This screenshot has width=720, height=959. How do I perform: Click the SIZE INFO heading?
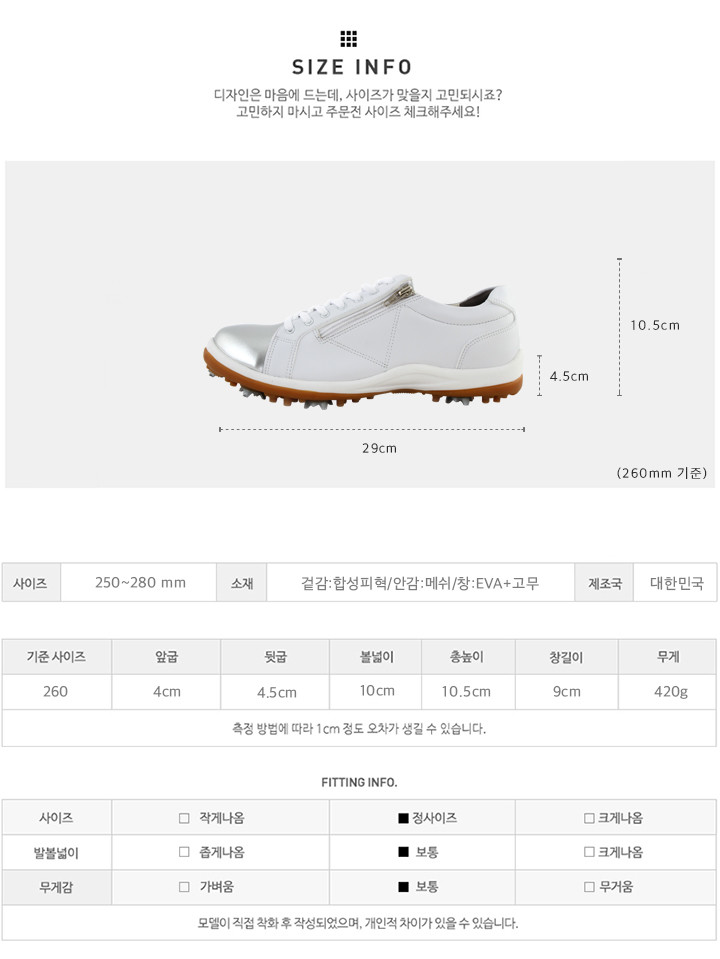pos(352,67)
